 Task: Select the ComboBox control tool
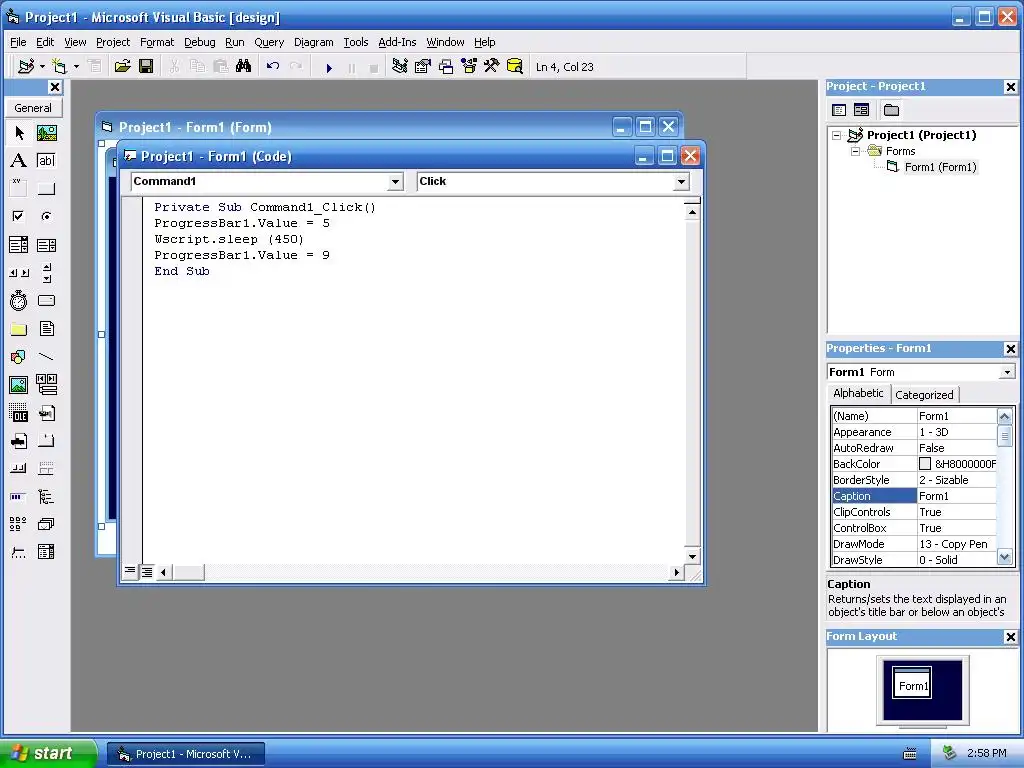point(19,245)
